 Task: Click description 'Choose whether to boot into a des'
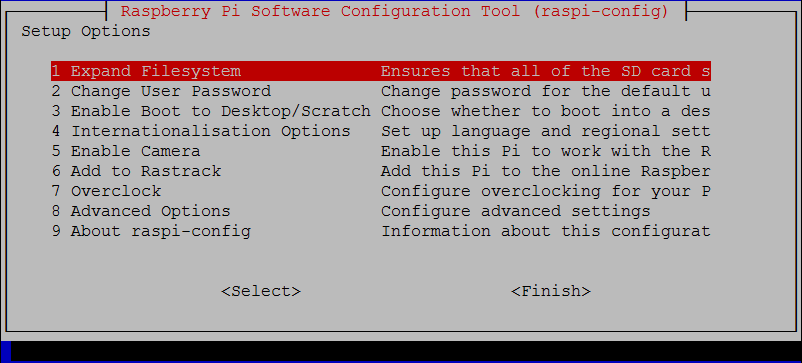[546, 111]
